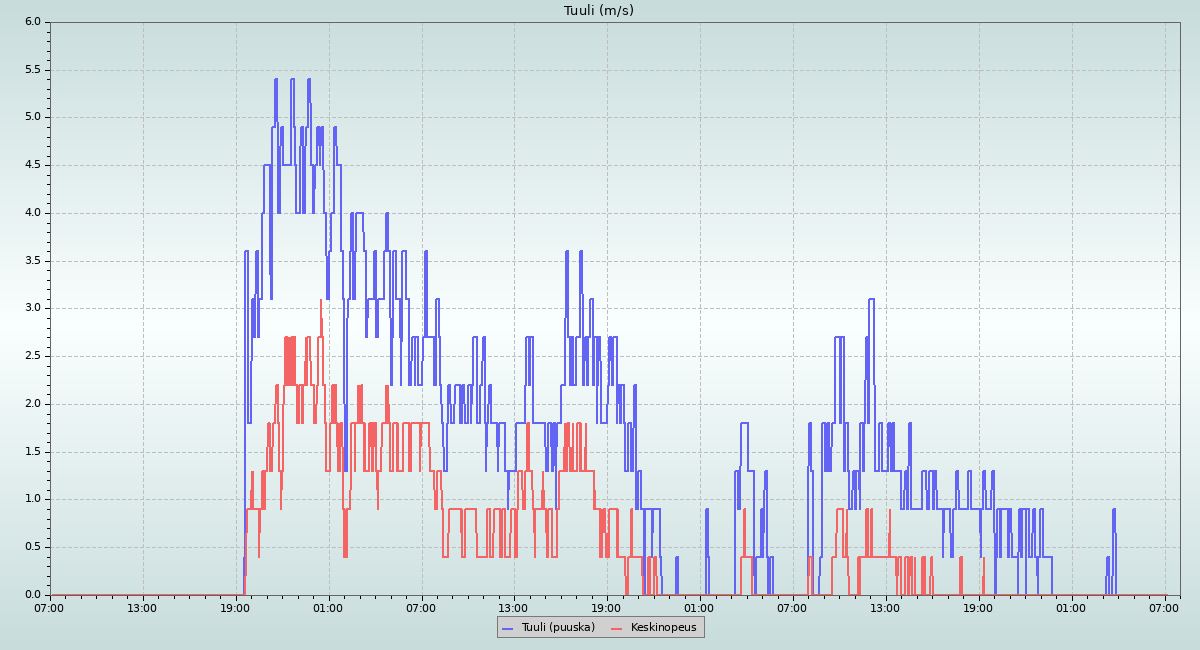
Task: Pick the 4.5 value on y-axis
Action: (x=32, y=165)
